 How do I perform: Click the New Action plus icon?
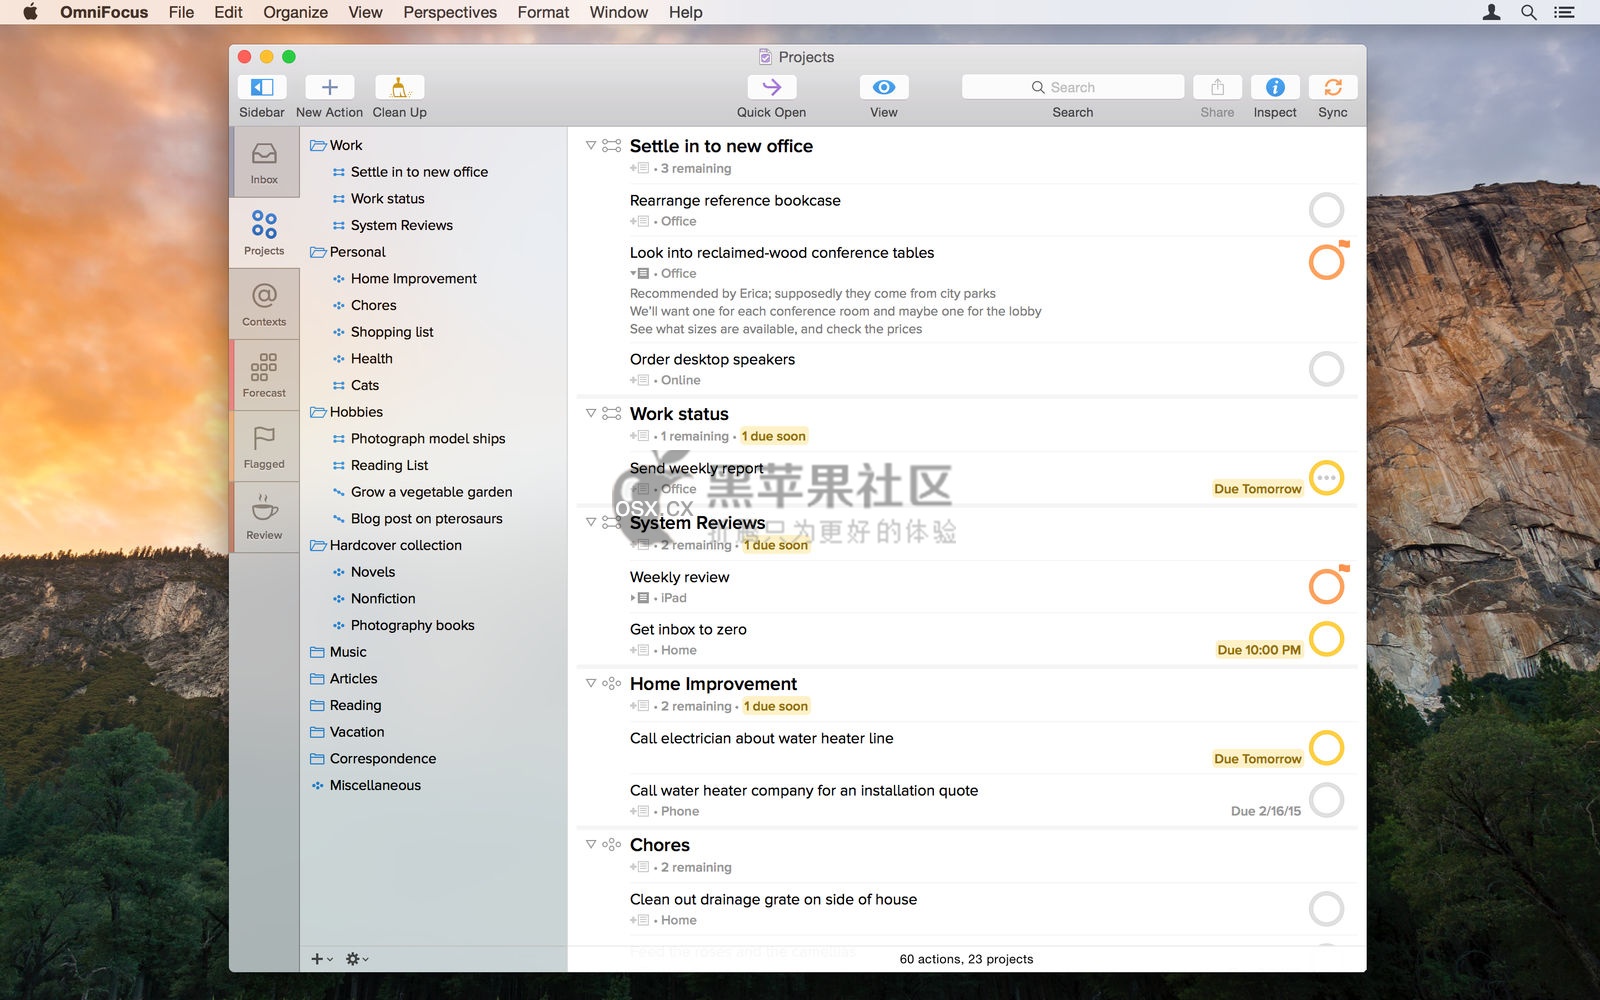point(330,87)
